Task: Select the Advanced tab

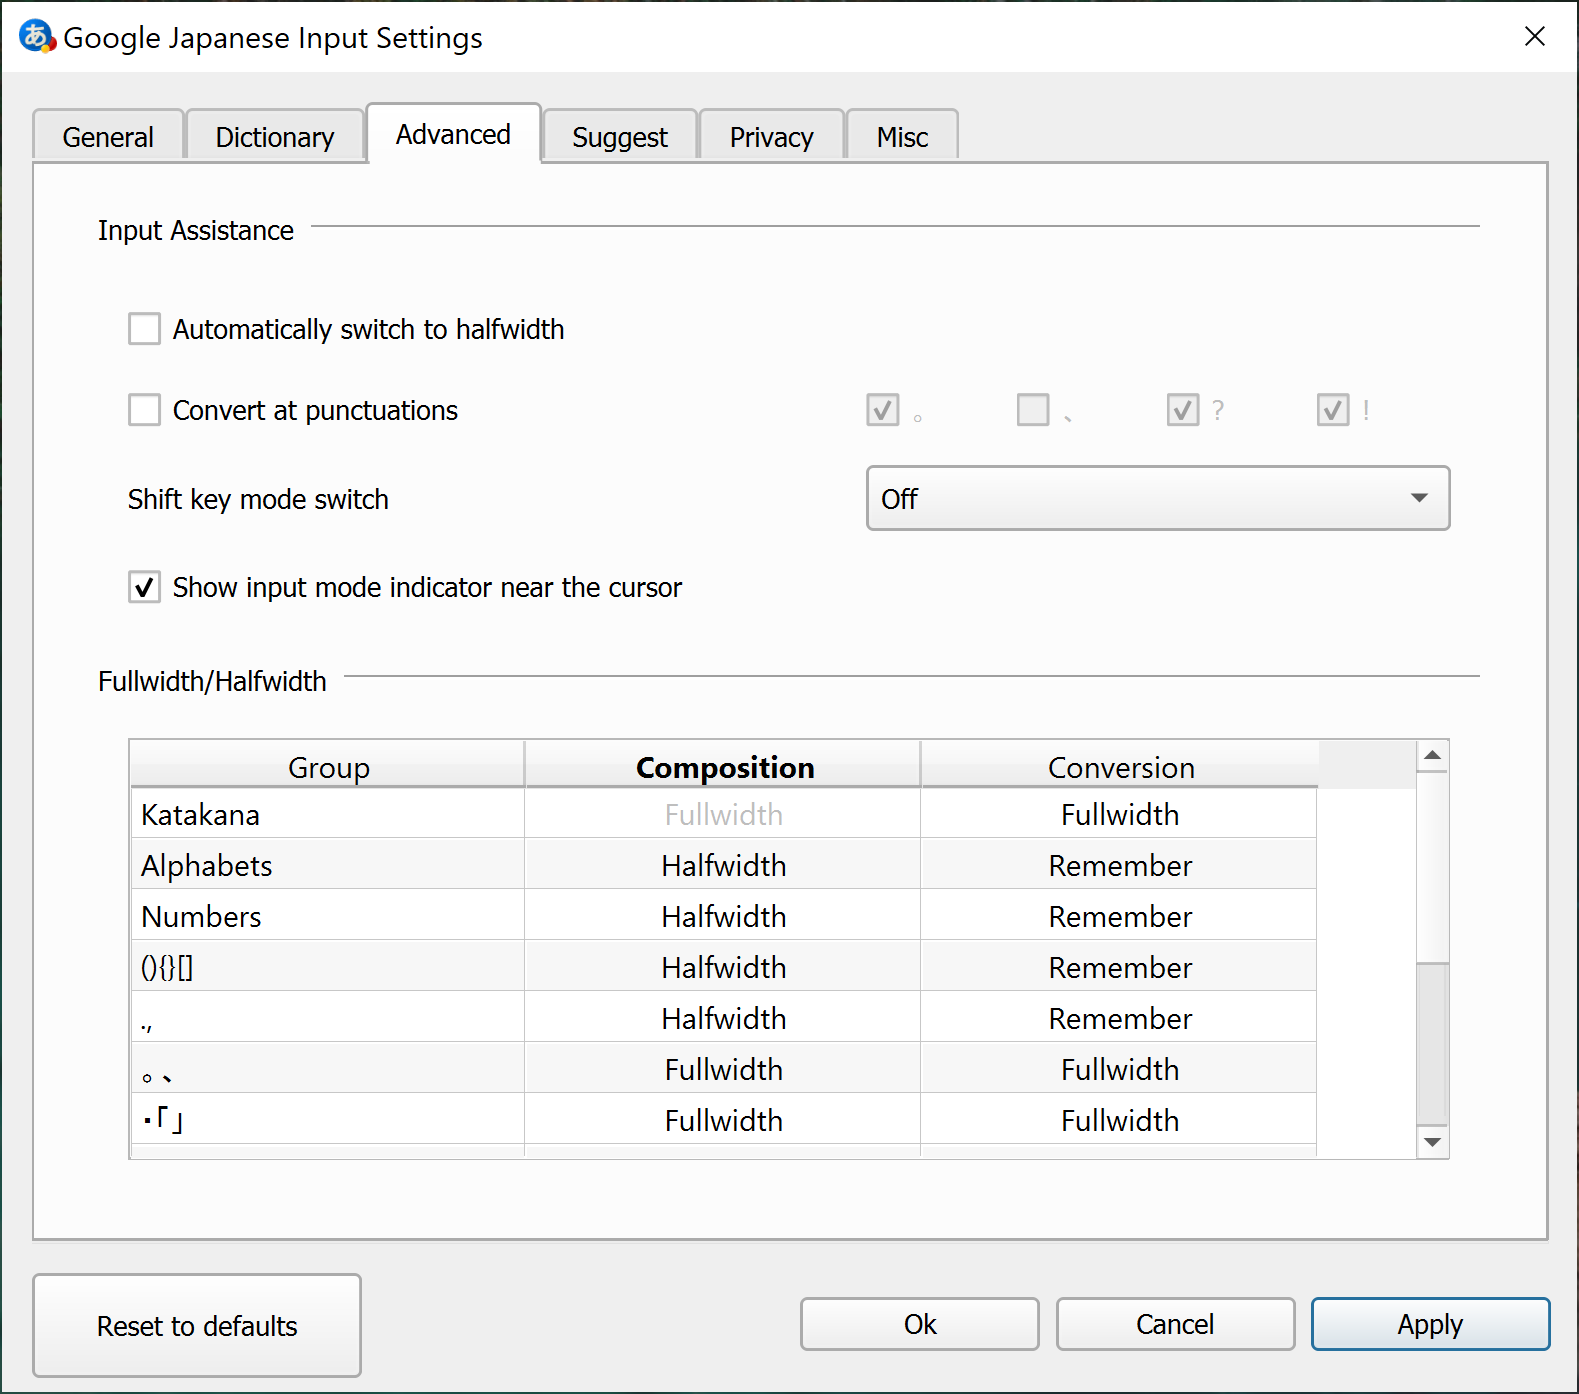Action: coord(453,134)
